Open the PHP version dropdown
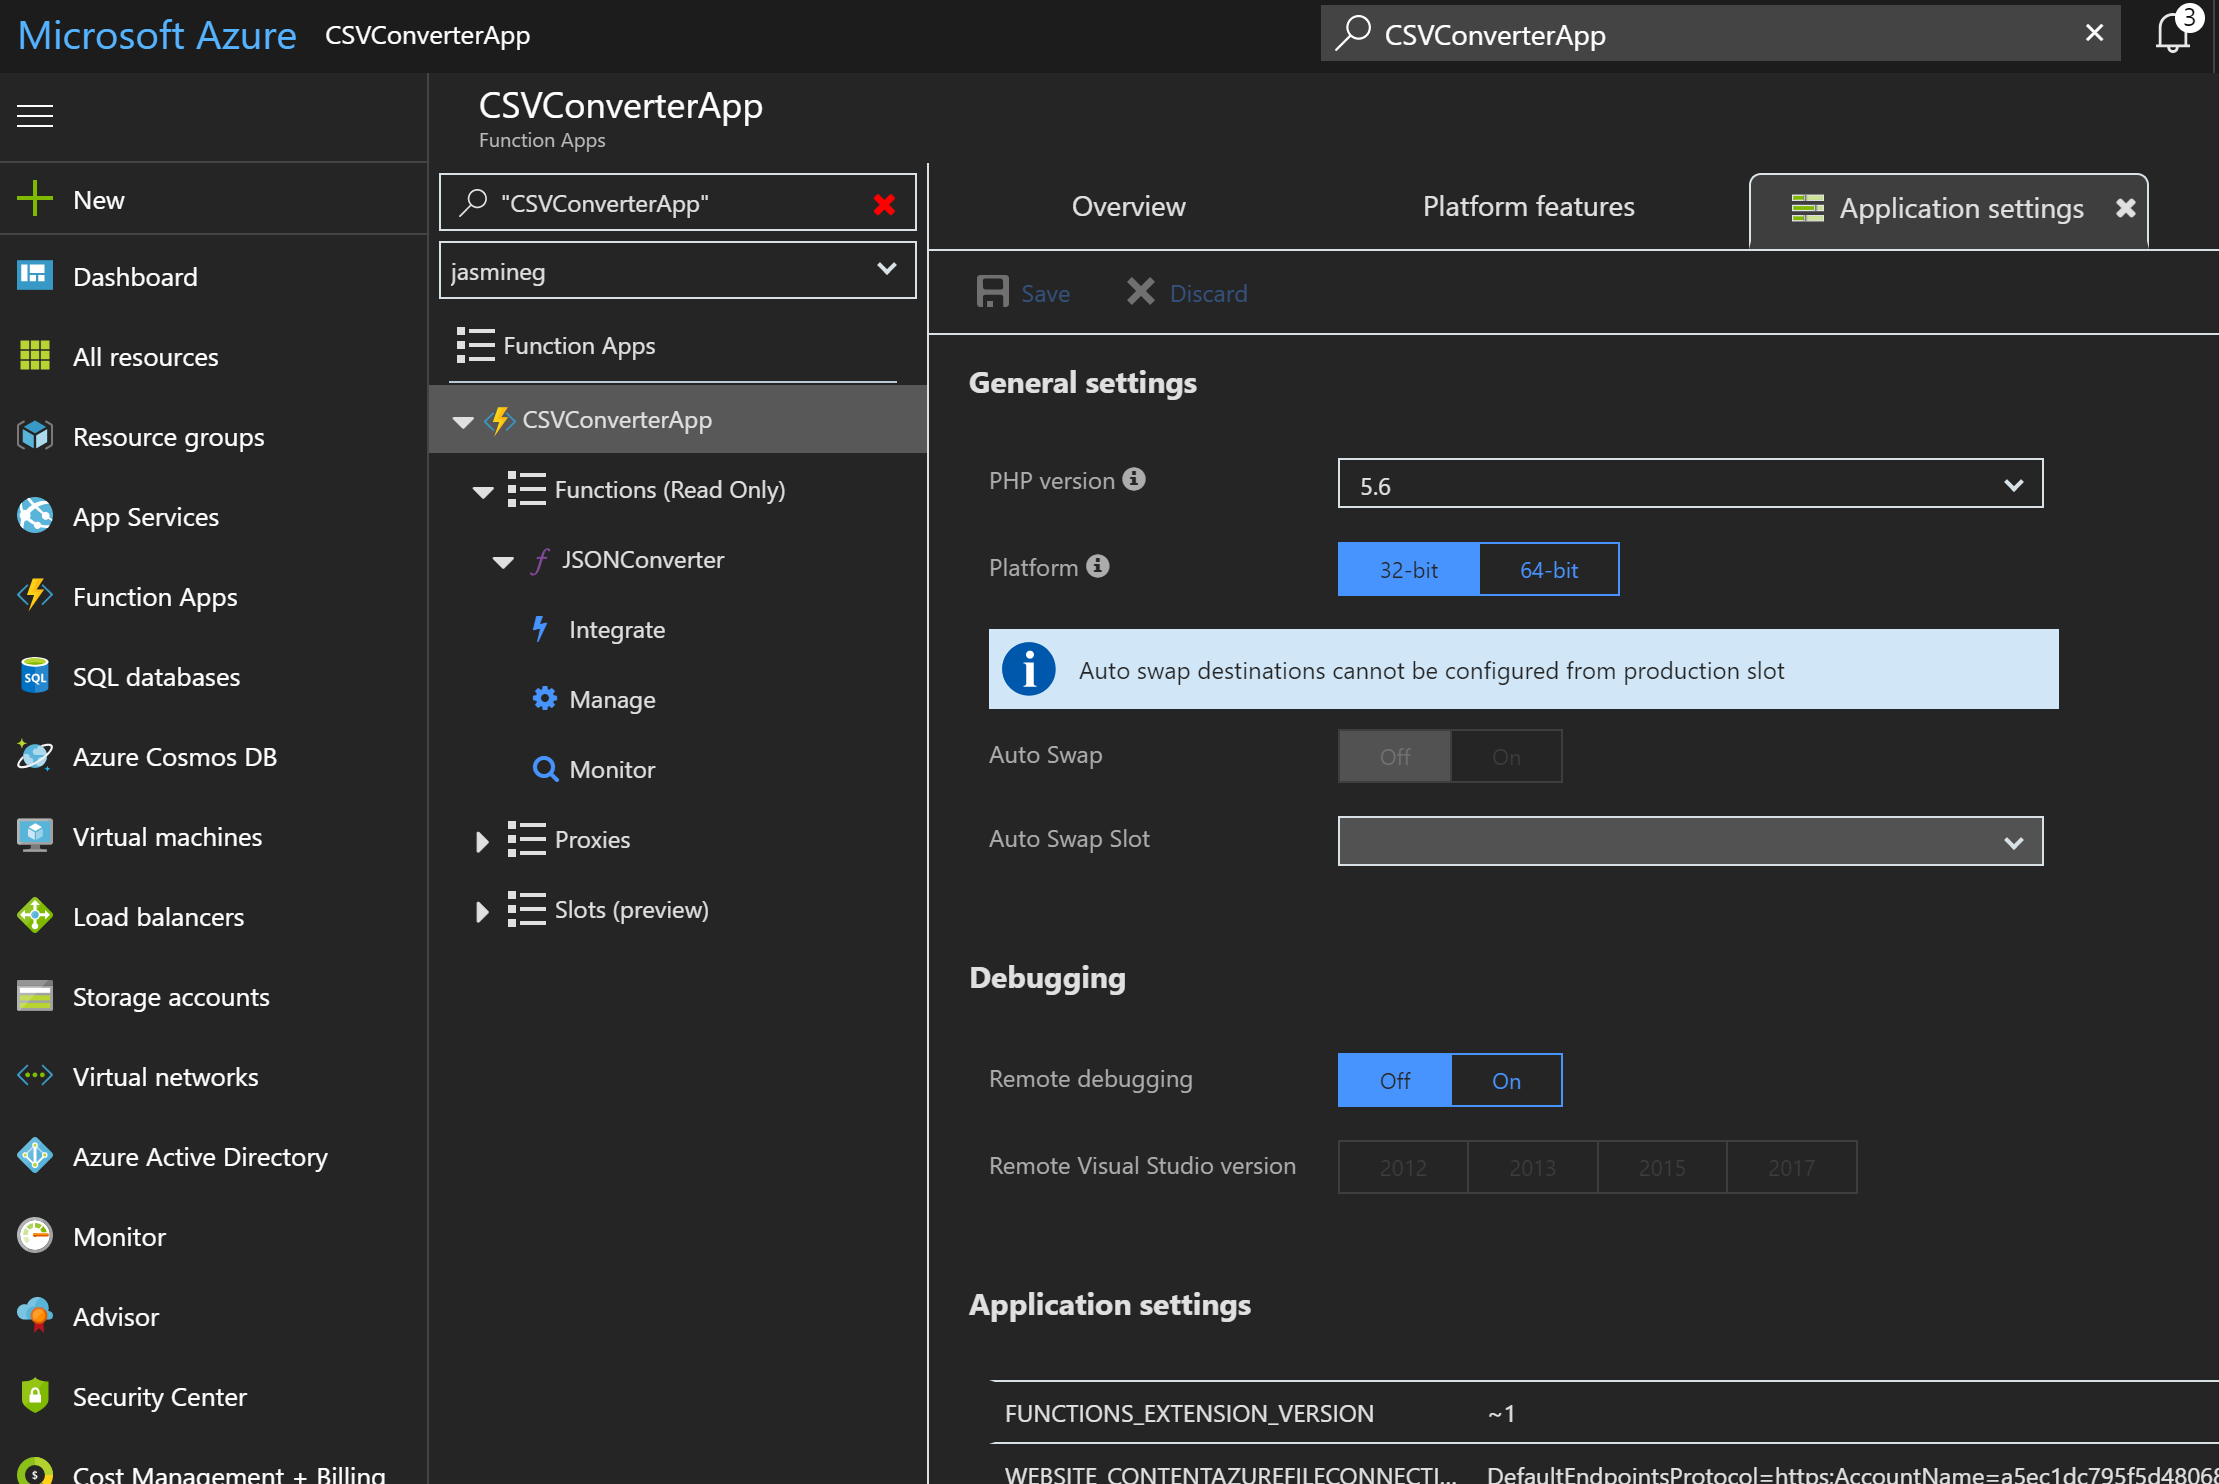Viewport: 2219px width, 1484px height. (1689, 485)
